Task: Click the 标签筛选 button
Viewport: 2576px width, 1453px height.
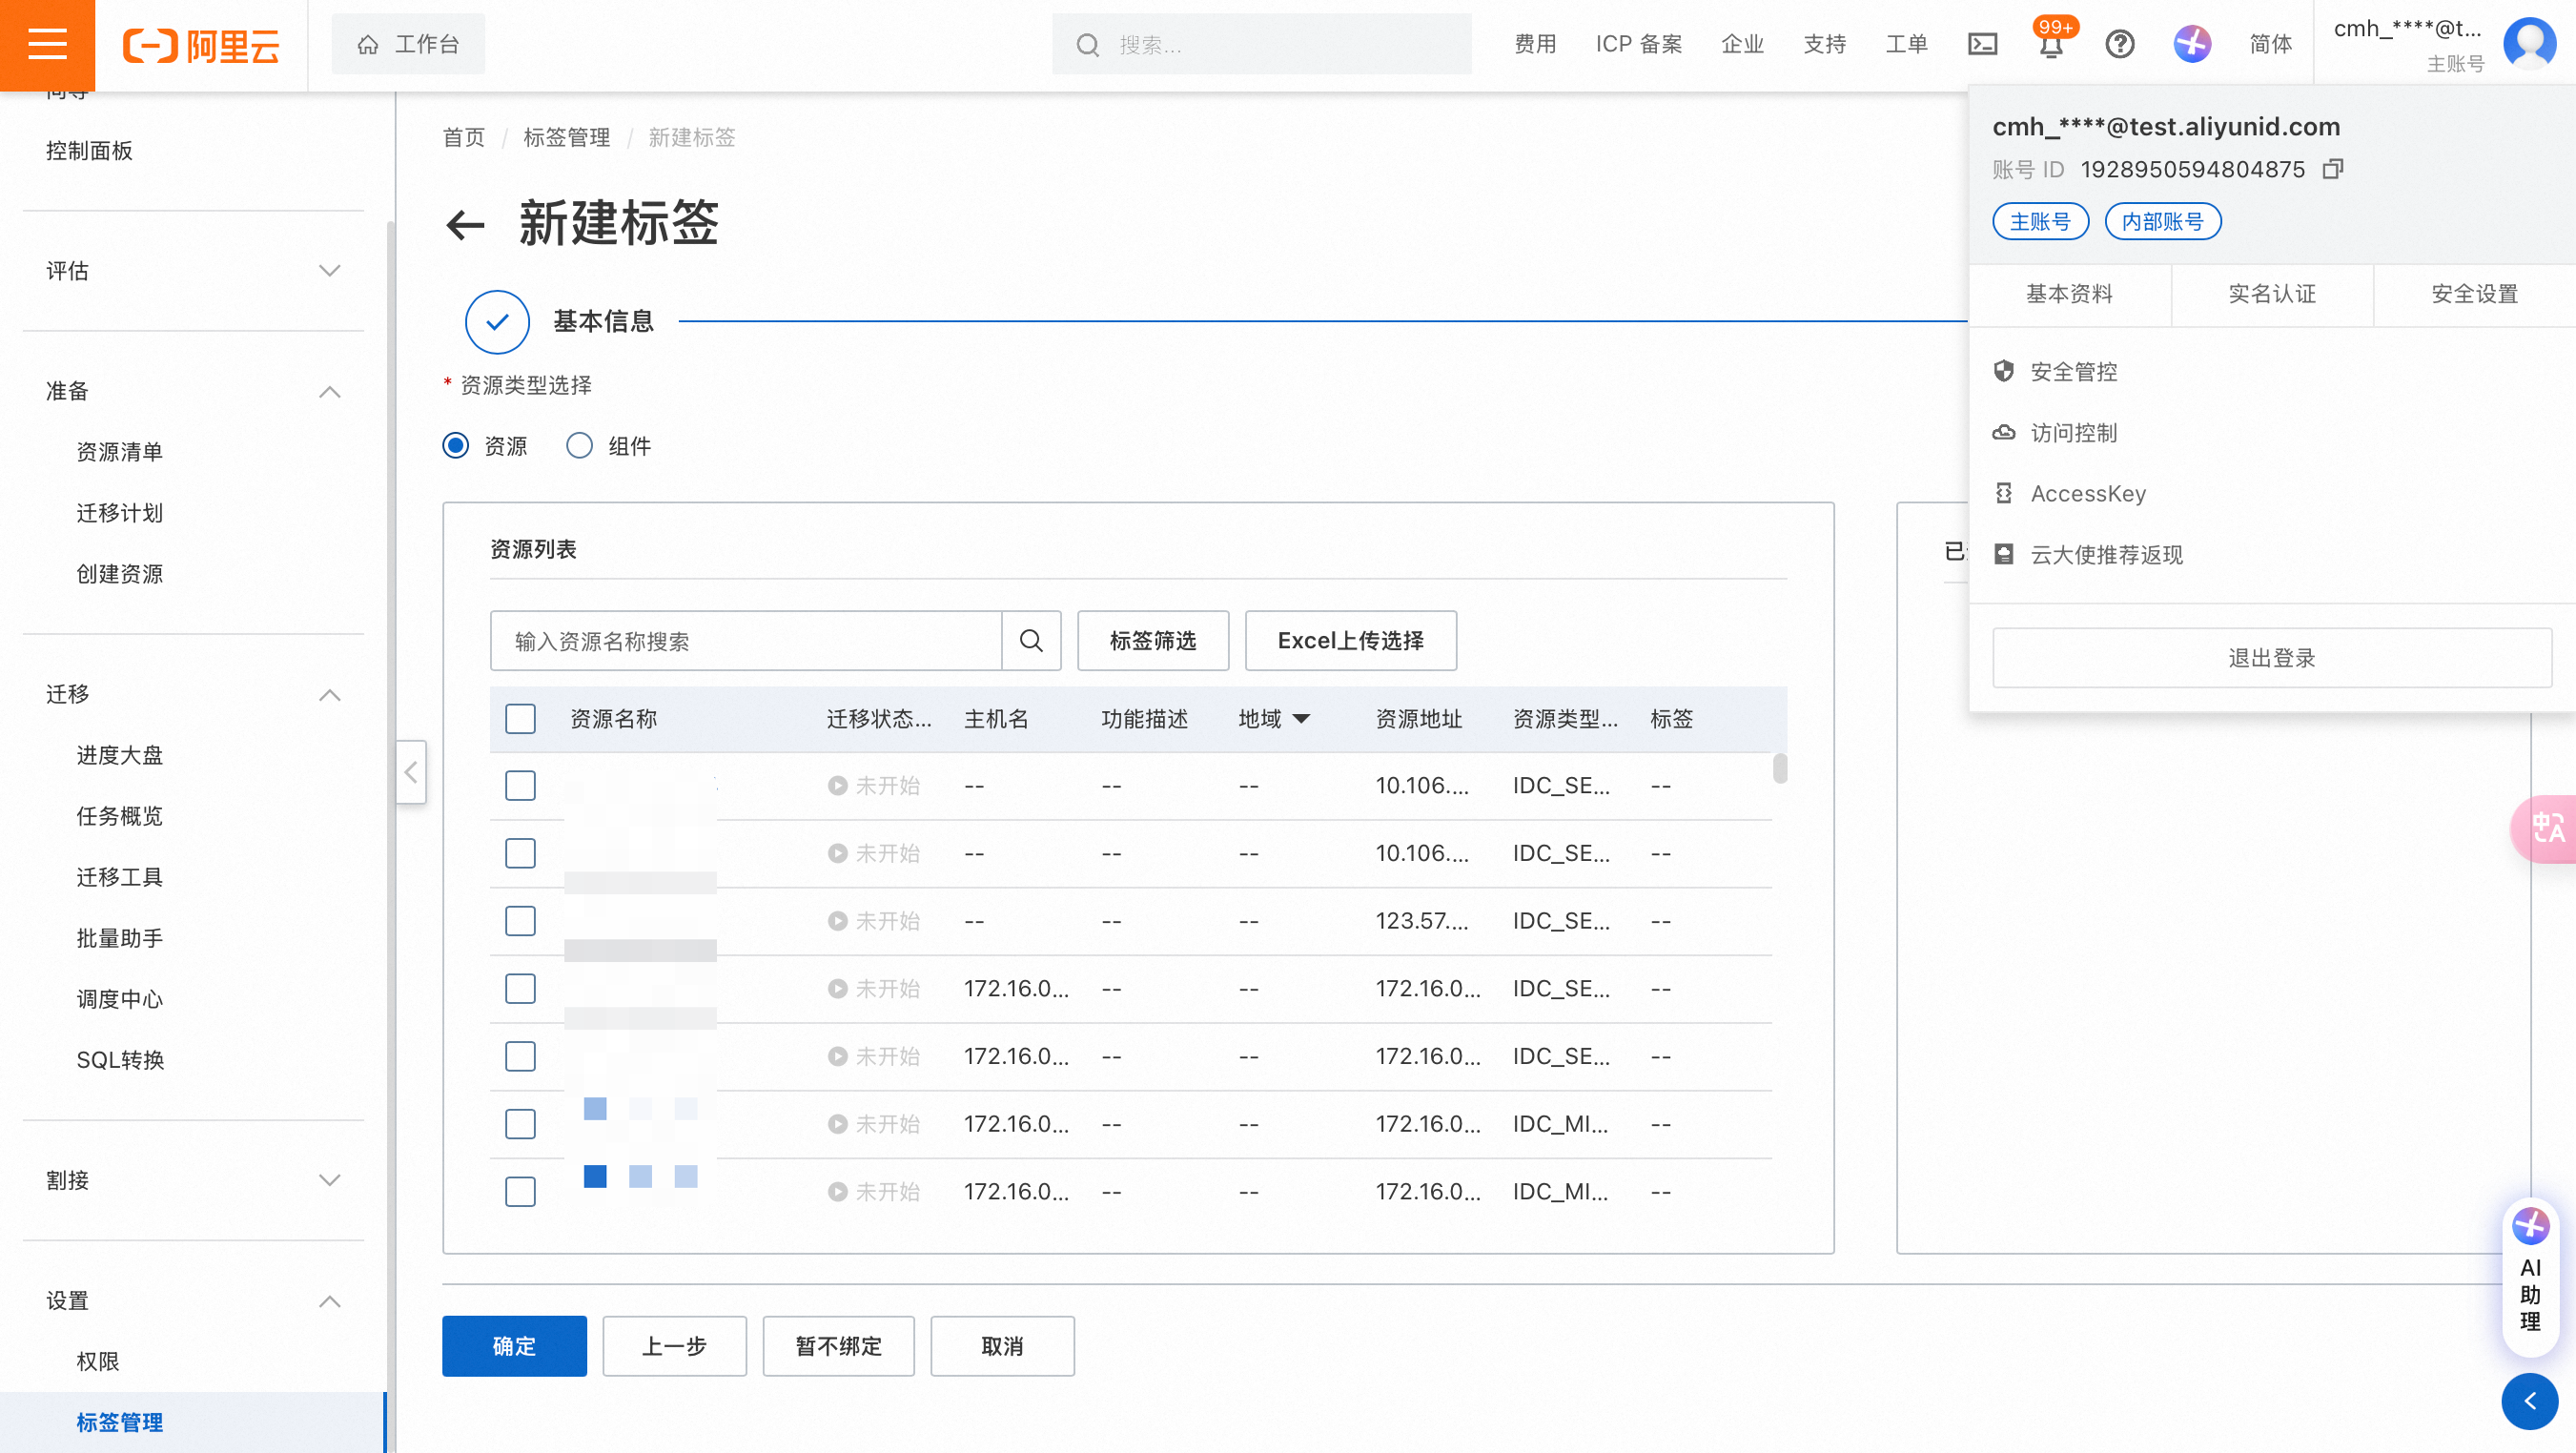Action: [x=1153, y=641]
